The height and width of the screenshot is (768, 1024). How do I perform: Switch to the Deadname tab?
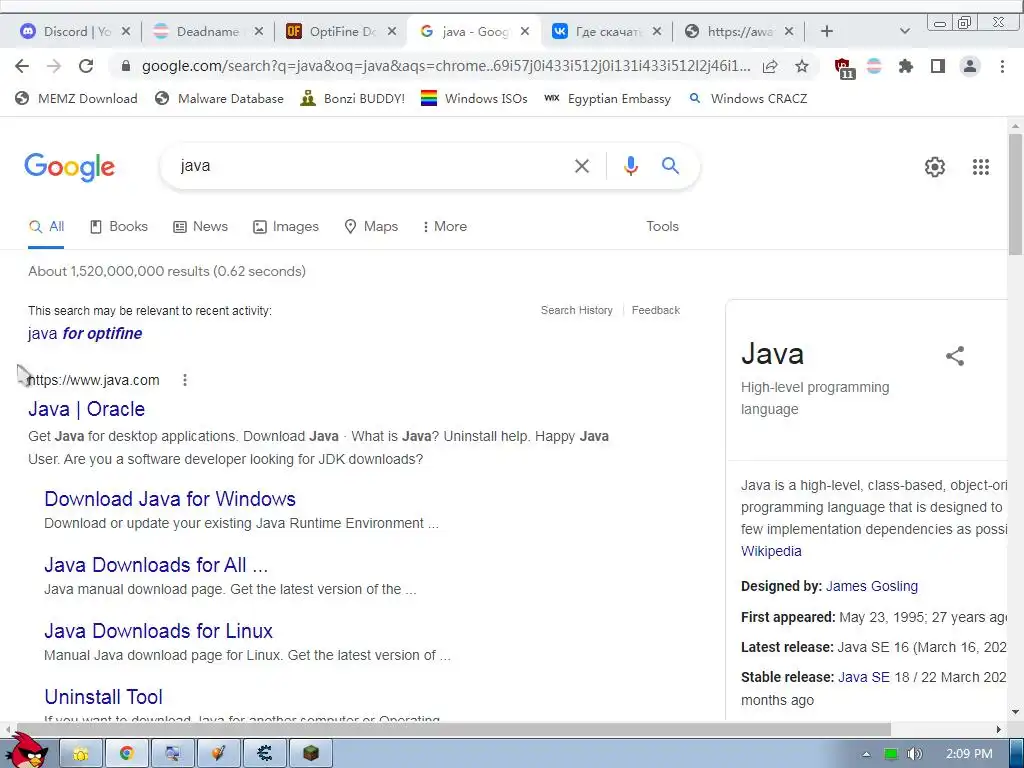(x=208, y=31)
